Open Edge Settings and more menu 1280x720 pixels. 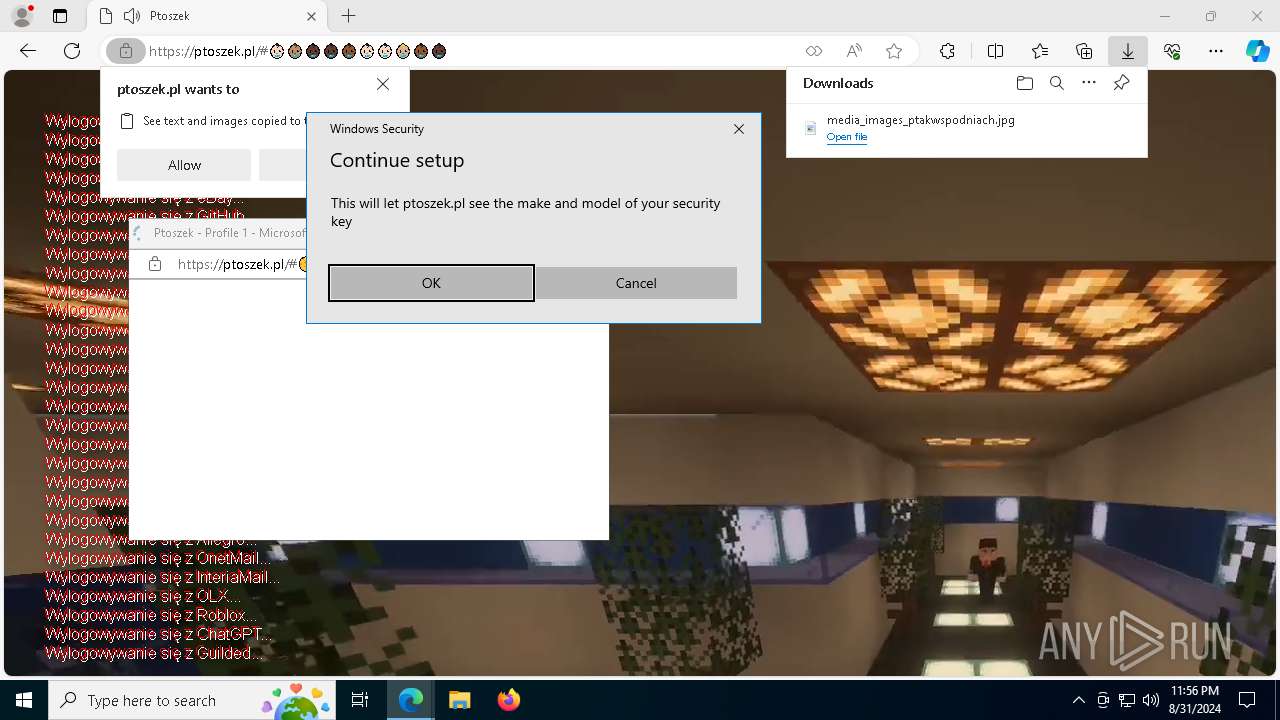pos(1216,51)
